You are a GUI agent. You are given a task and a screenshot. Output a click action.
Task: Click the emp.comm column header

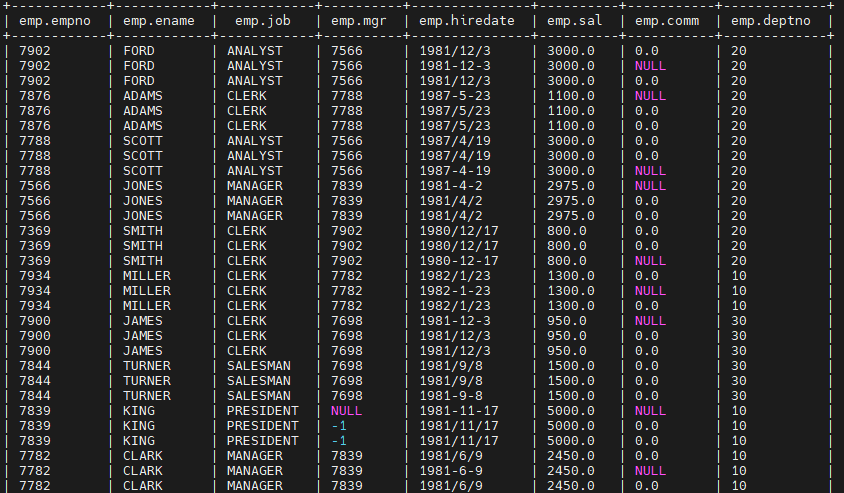(667, 21)
